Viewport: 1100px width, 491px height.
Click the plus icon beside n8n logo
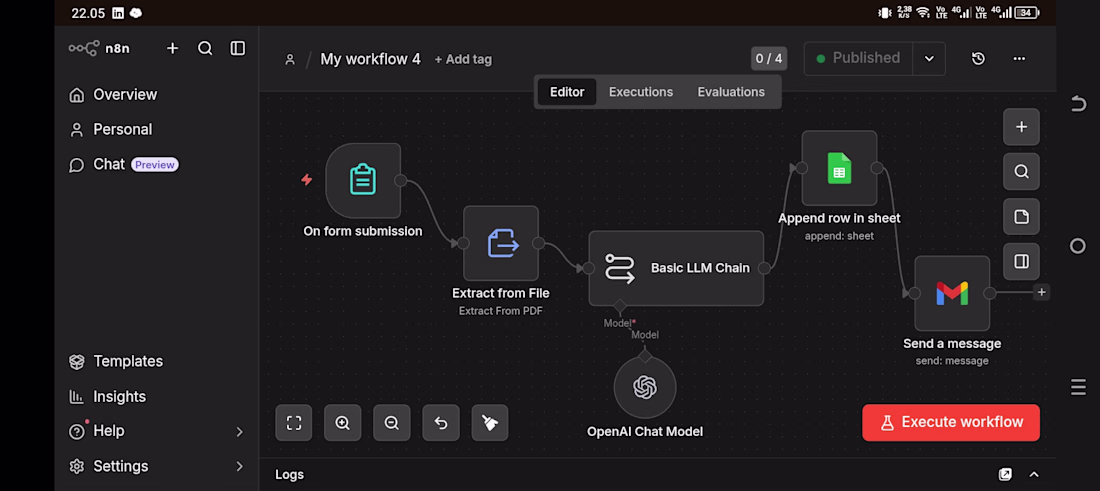pyautogui.click(x=173, y=48)
